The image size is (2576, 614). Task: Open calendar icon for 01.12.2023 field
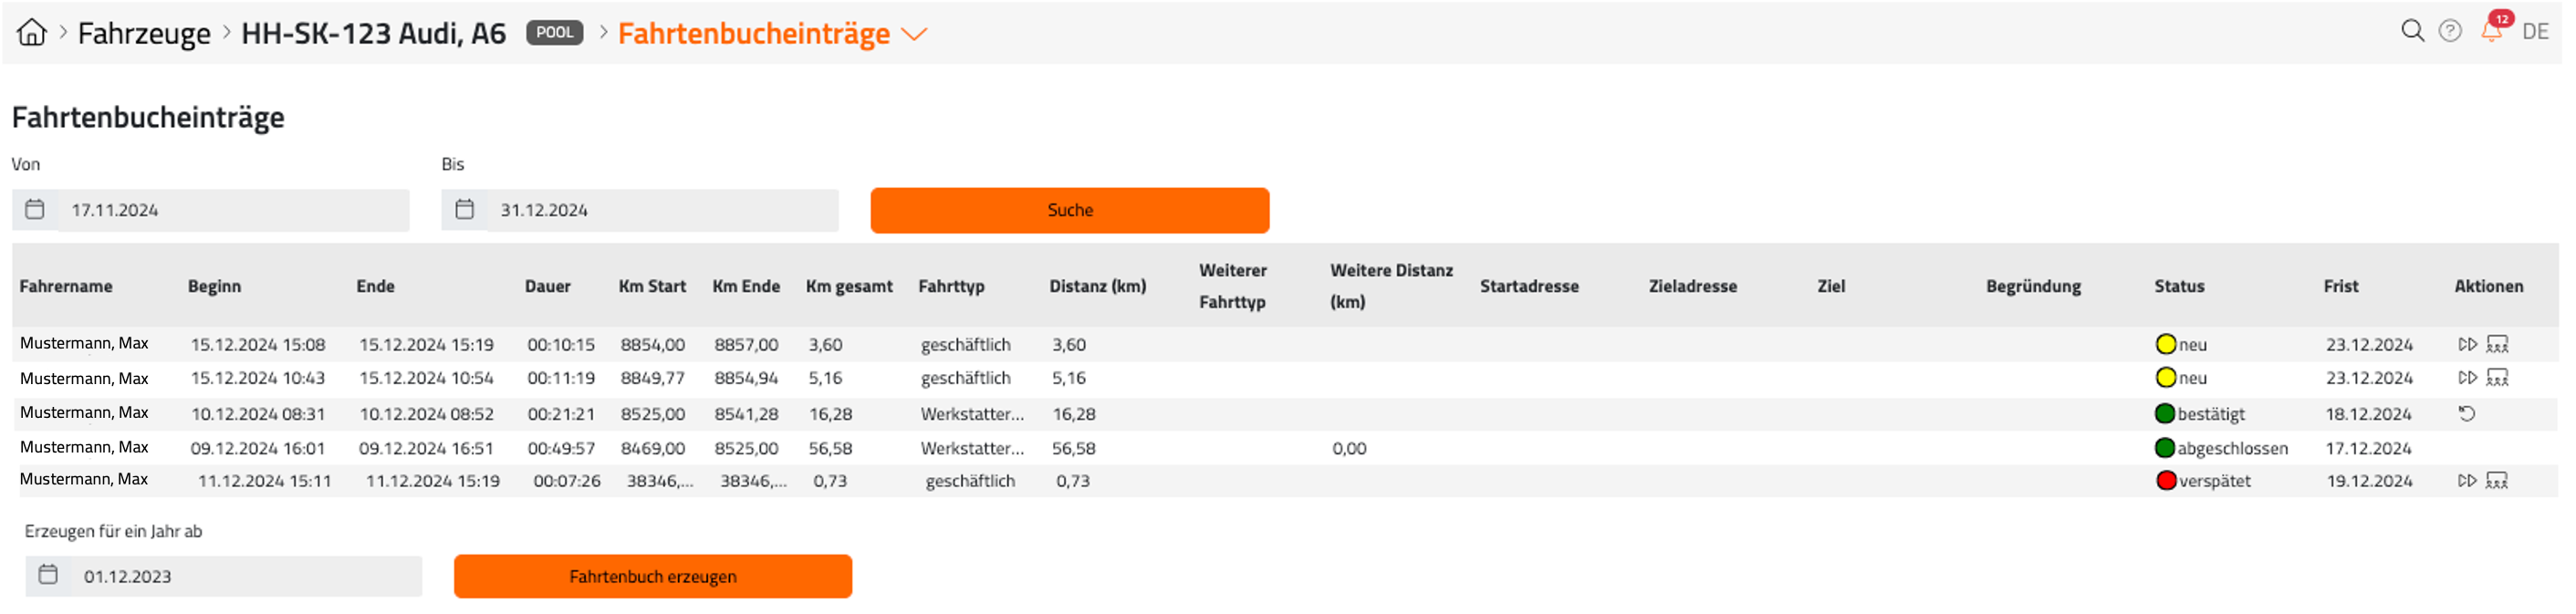tap(48, 575)
